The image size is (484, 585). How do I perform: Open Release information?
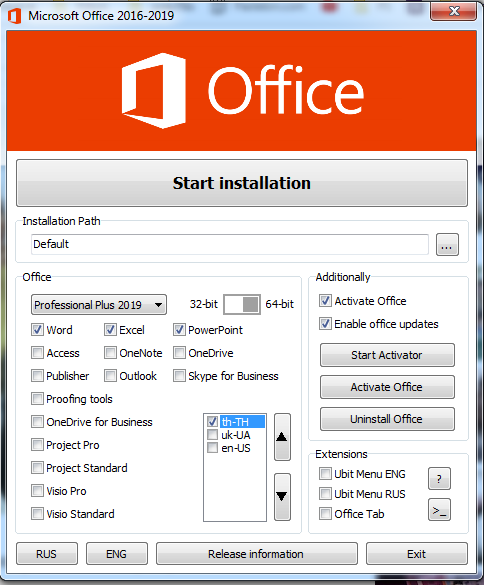coord(256,554)
